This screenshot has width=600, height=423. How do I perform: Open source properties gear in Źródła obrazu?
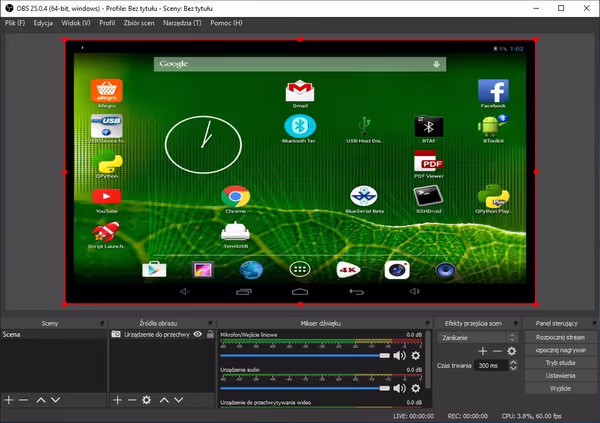pyautogui.click(x=147, y=400)
